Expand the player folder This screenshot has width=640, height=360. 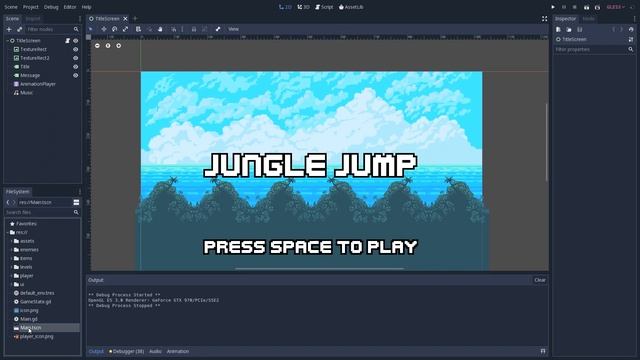(x=11, y=276)
